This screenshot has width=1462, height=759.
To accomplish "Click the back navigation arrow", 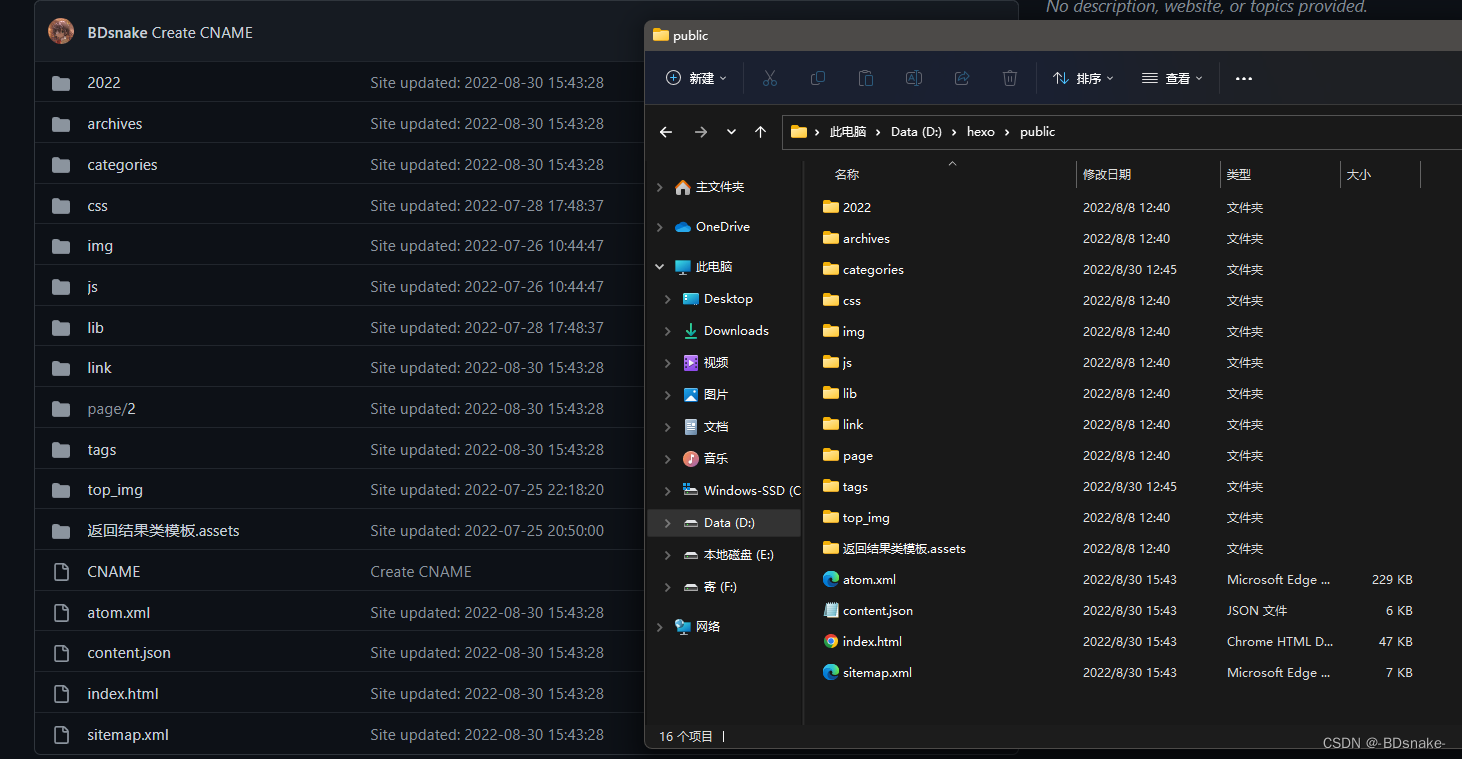I will 665,131.
